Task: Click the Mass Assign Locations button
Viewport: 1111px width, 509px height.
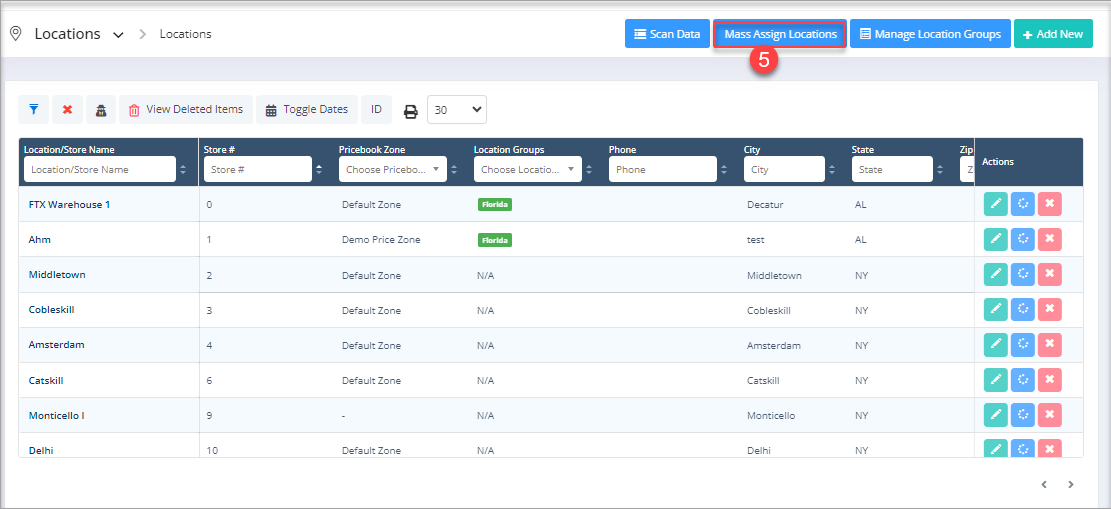Action: 780,34
